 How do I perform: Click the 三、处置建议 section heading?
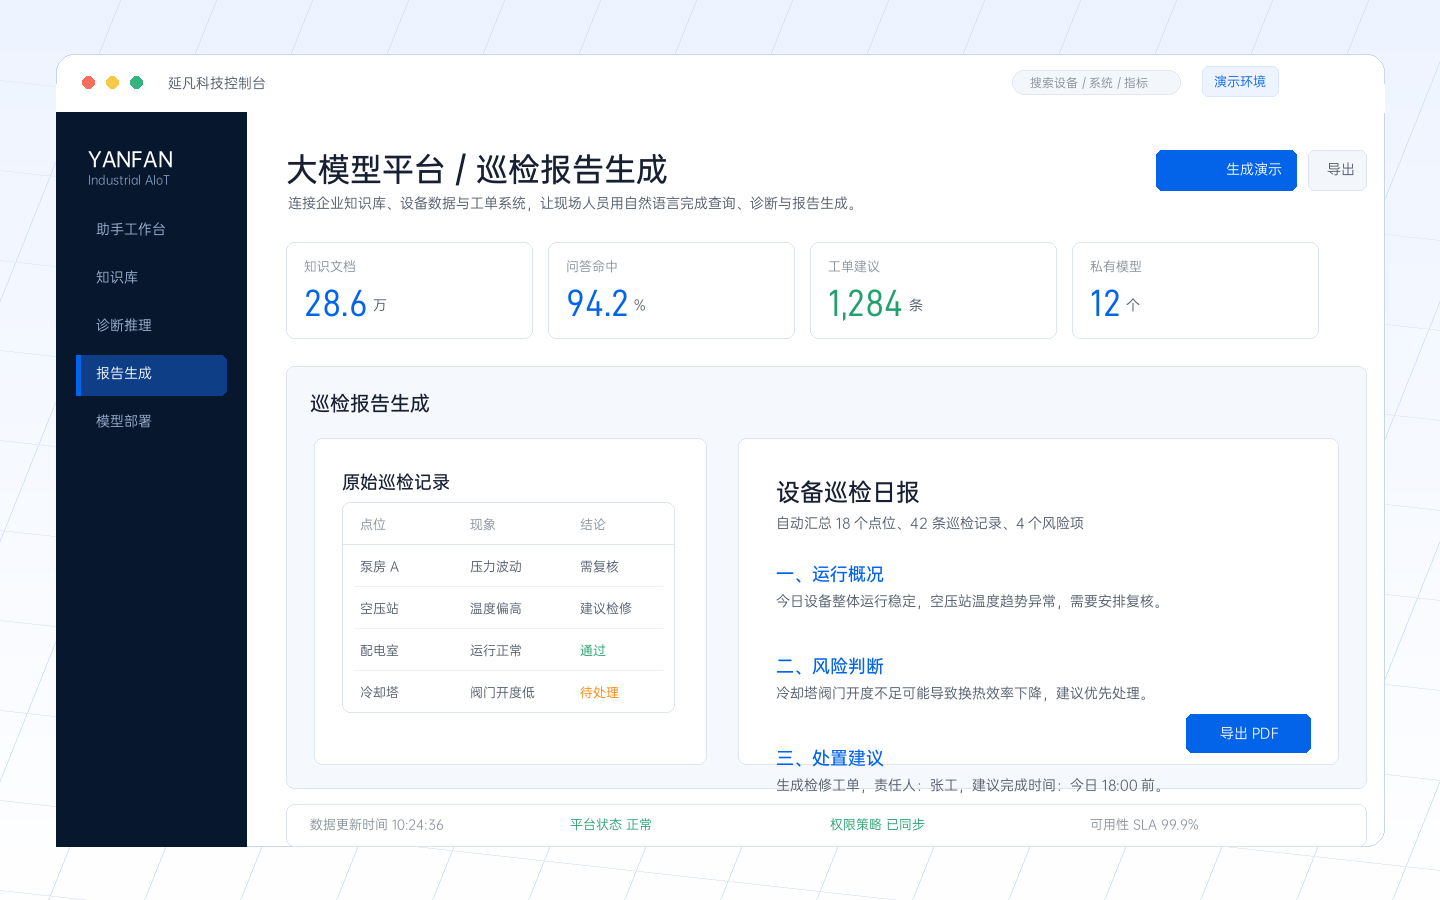point(830,758)
